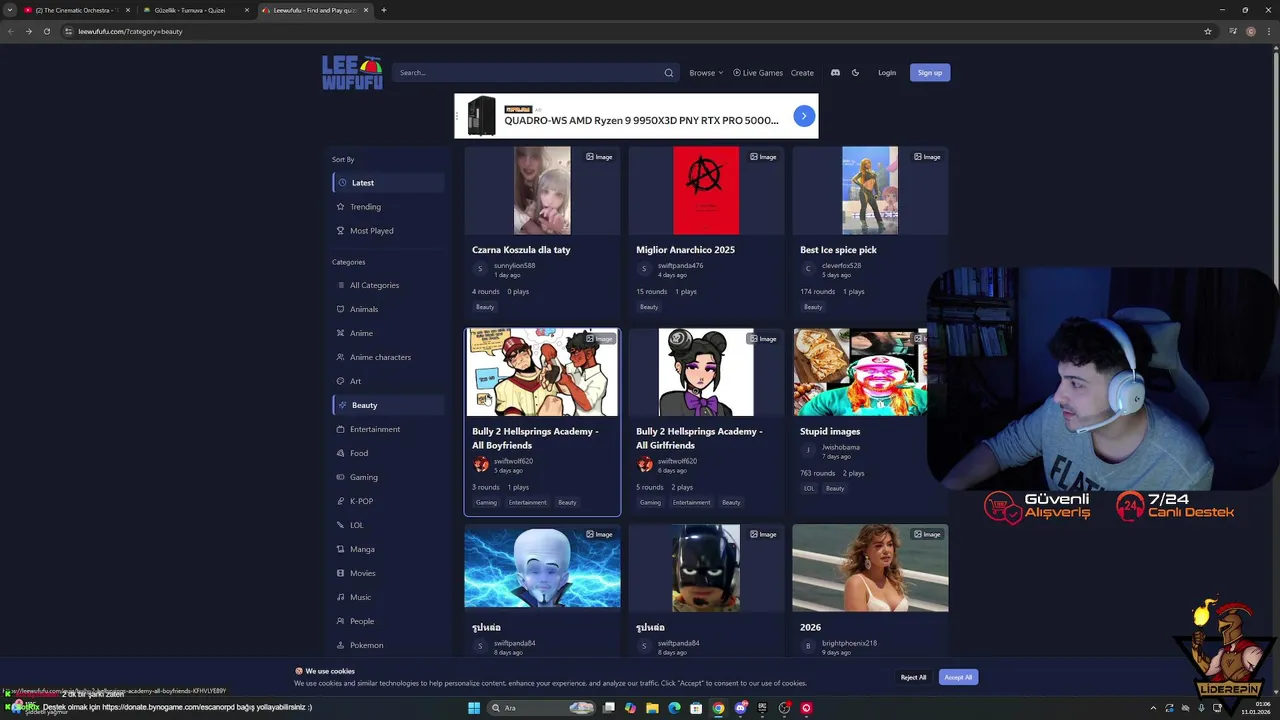Select the K-POP category
Image resolution: width=1280 pixels, height=720 pixels.
point(389,501)
